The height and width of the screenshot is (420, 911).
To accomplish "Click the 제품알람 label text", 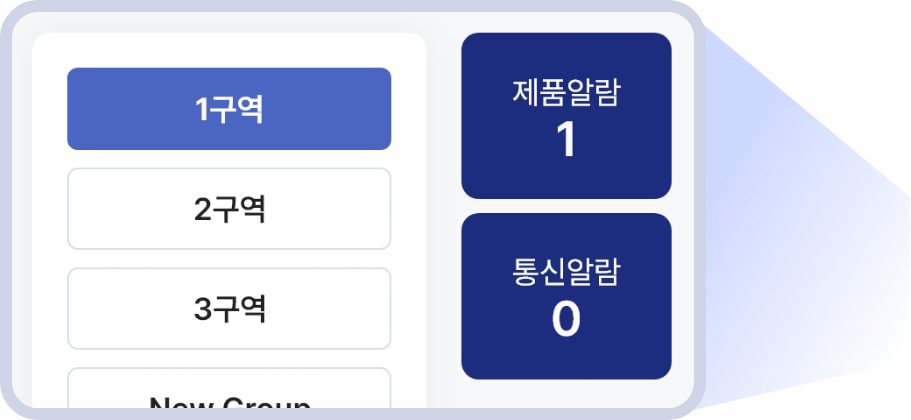I will pyautogui.click(x=566, y=93).
